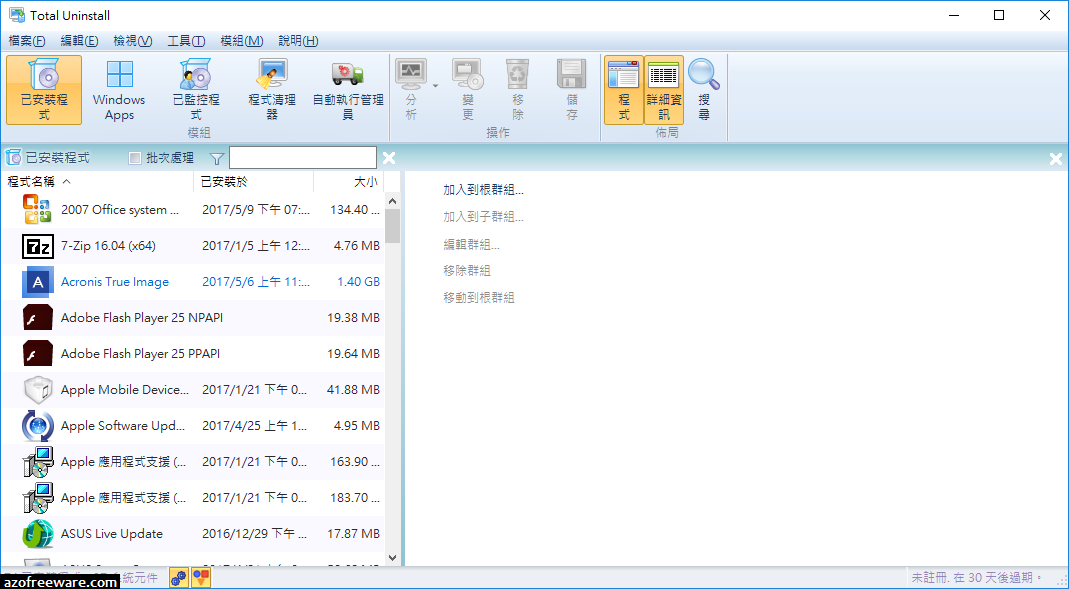Click the filter funnel icon
Image resolution: width=1069 pixels, height=589 pixels.
pyautogui.click(x=216, y=157)
